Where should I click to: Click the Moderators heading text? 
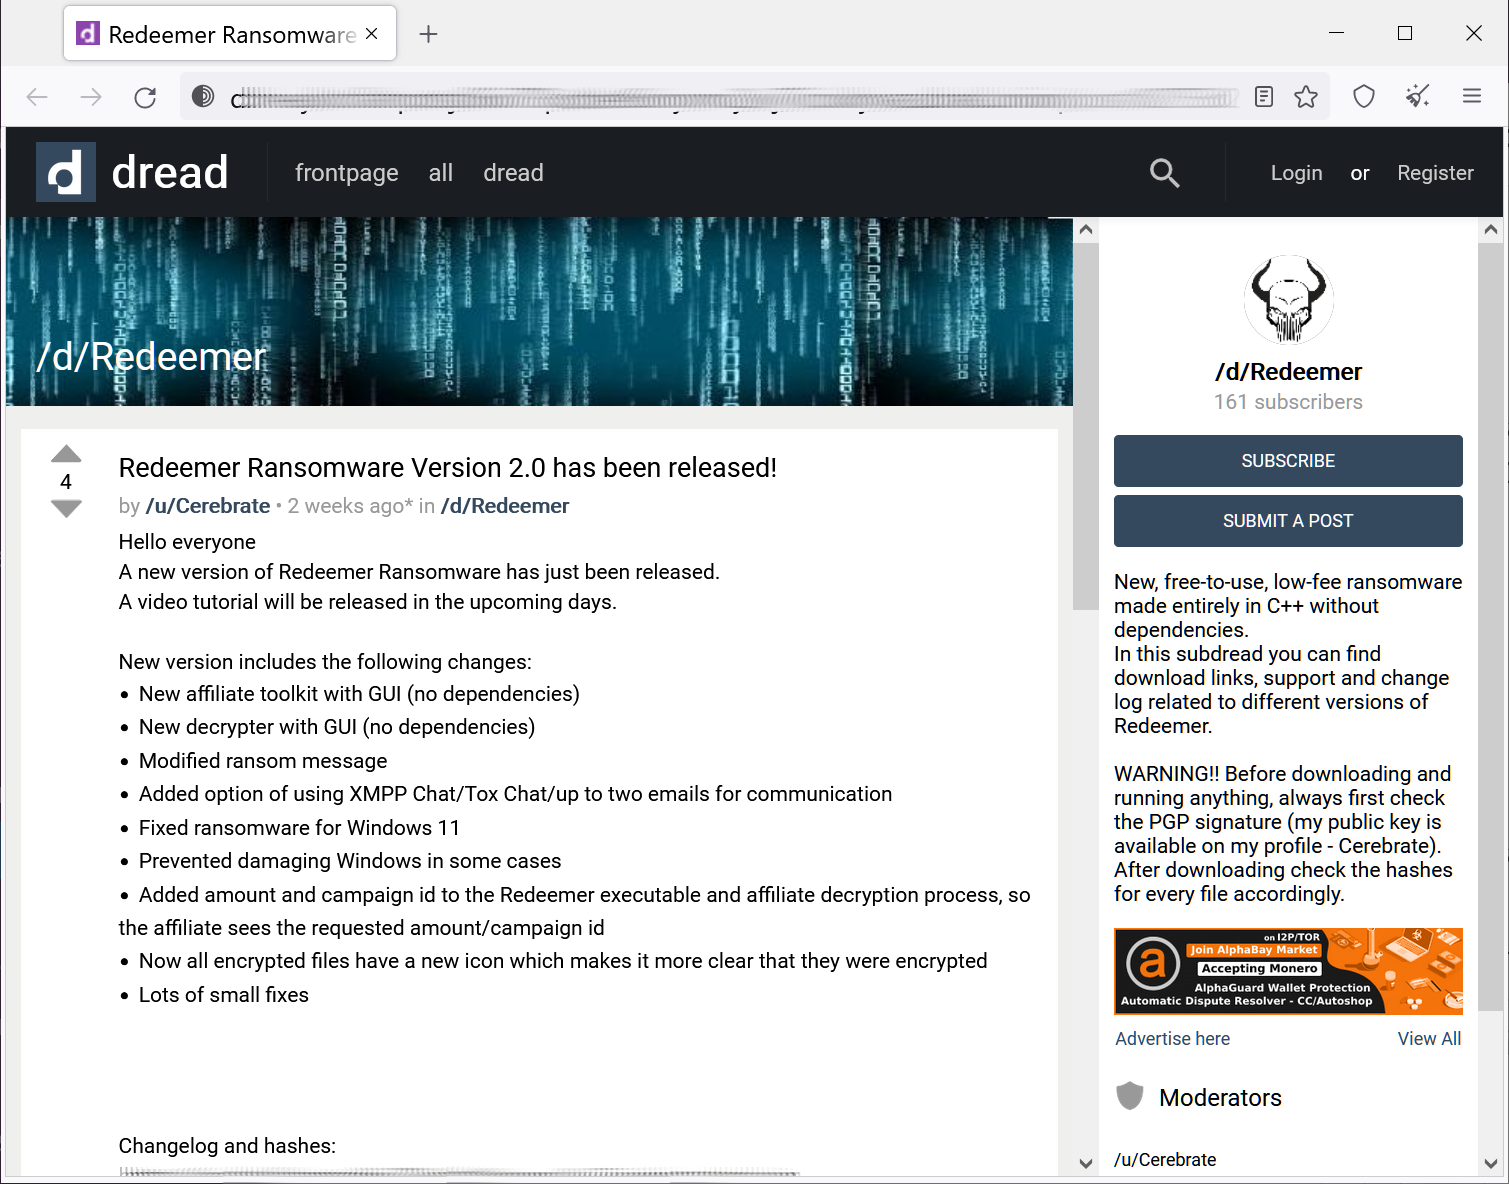pos(1220,1098)
